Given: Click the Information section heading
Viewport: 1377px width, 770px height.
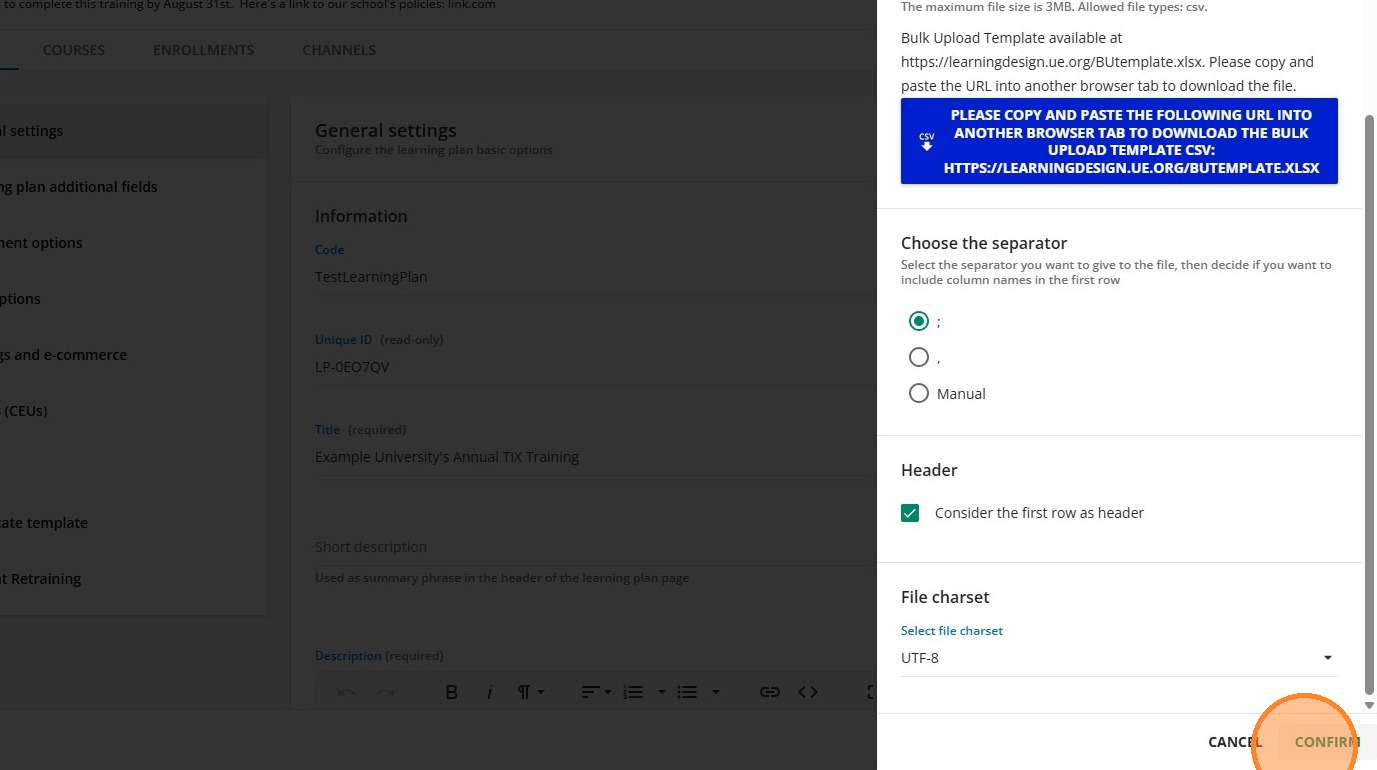Looking at the screenshot, I should (x=361, y=216).
